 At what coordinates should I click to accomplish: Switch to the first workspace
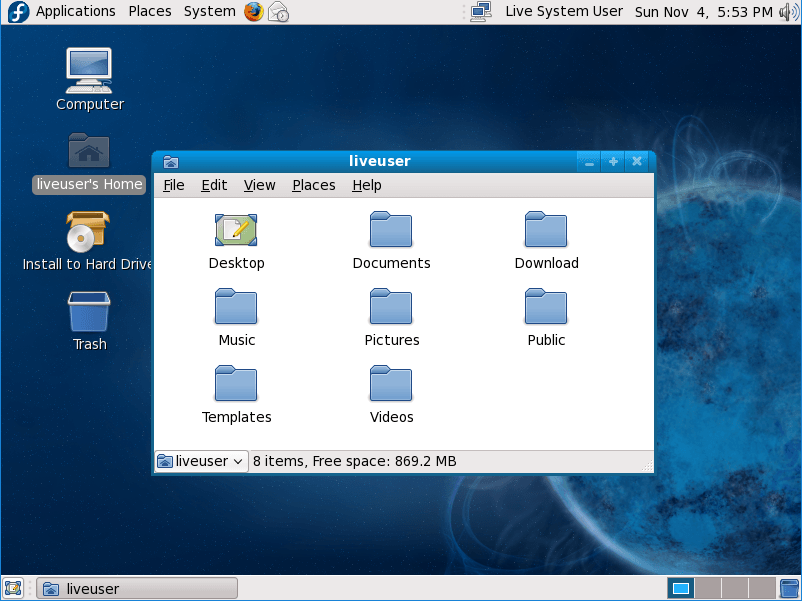[681, 588]
